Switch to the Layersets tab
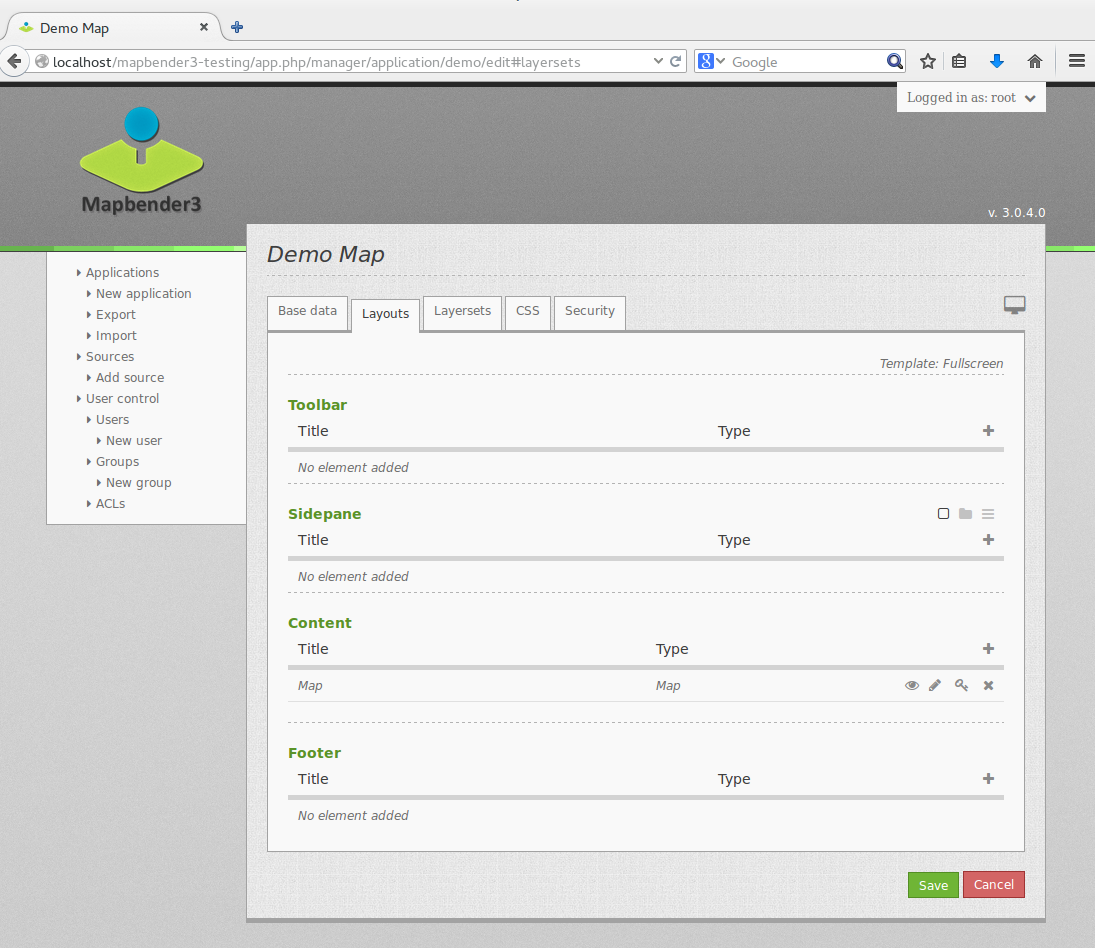 (462, 311)
